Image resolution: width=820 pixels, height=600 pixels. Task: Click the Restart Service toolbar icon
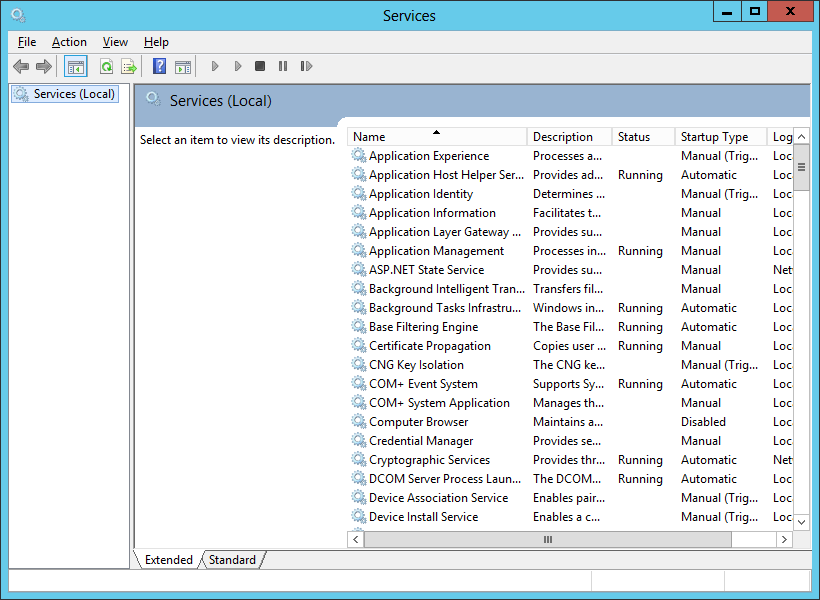[306, 67]
